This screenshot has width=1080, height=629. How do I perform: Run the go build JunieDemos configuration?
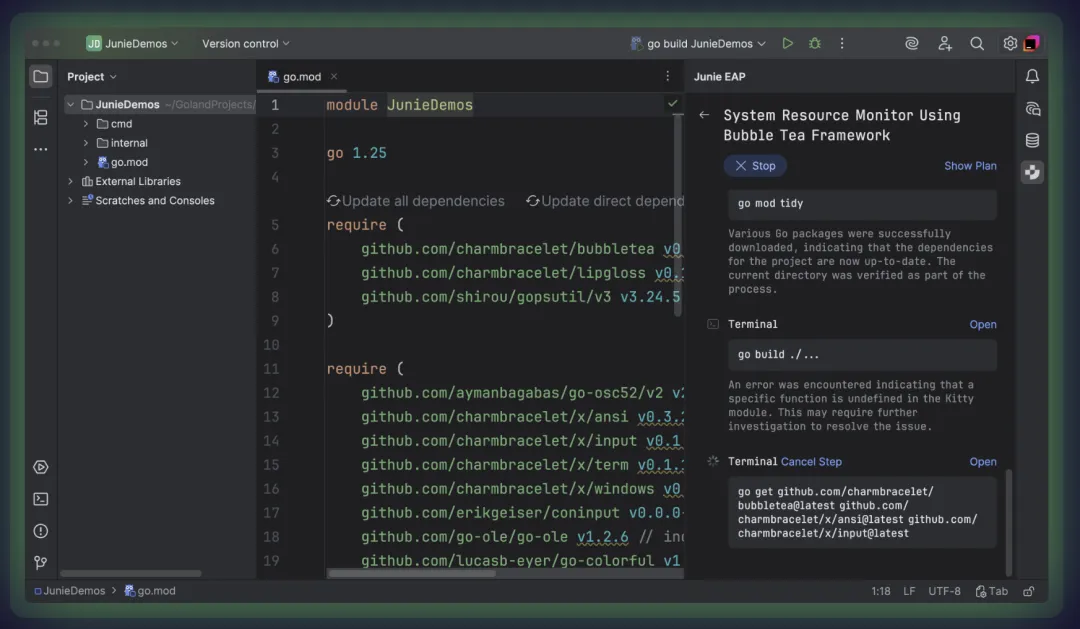point(787,43)
